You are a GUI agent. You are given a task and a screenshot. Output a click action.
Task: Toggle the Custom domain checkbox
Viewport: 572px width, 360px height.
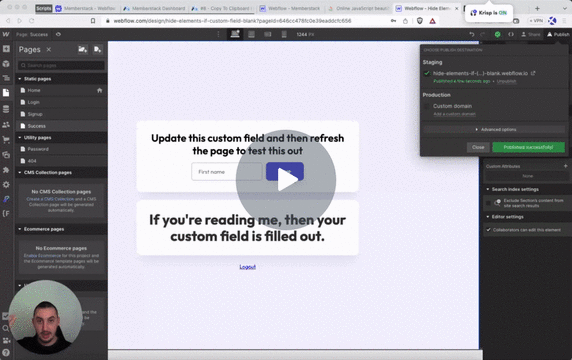coord(426,106)
